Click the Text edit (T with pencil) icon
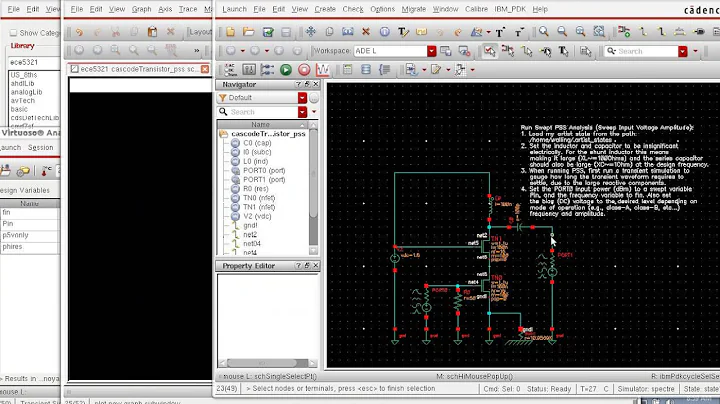720x404 pixels. tap(403, 32)
